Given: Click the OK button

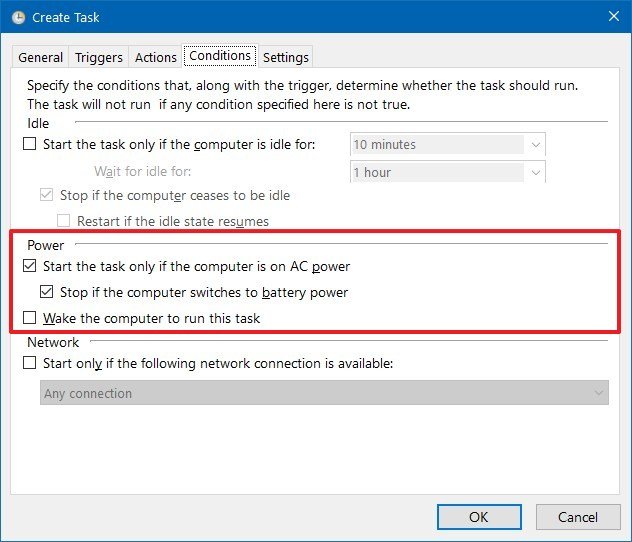Looking at the screenshot, I should point(479,517).
